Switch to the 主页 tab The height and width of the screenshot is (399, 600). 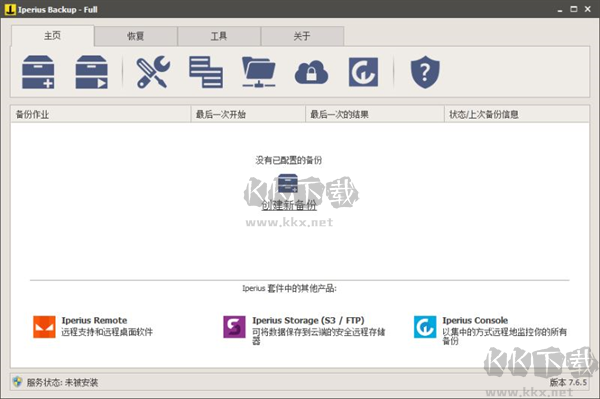(52, 36)
